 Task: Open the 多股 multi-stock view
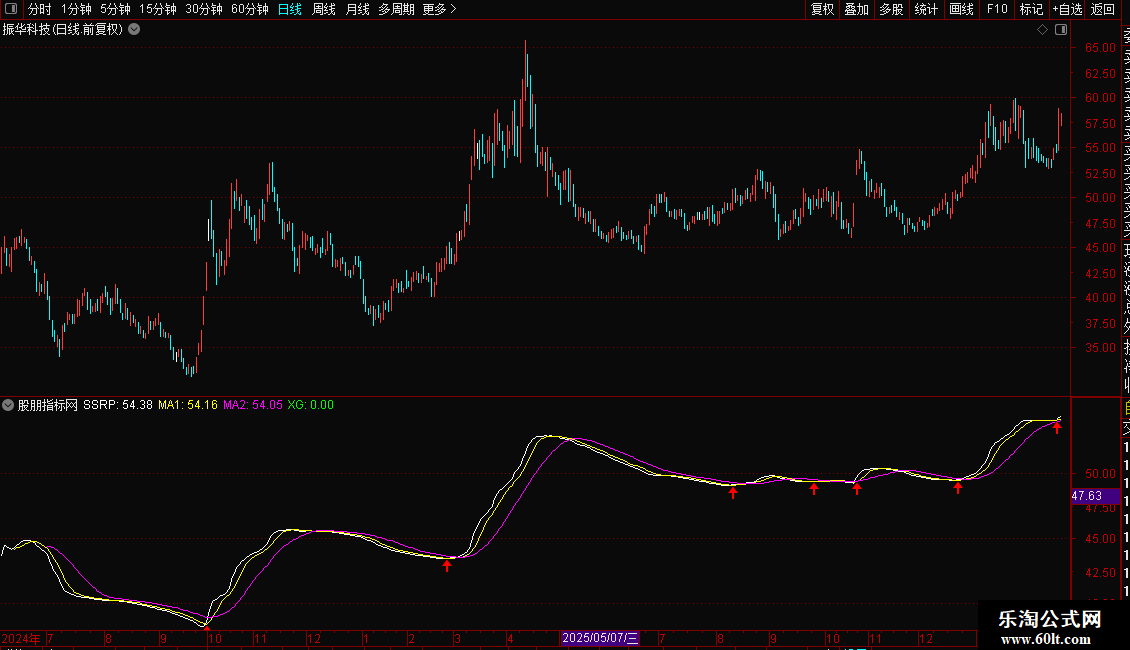click(891, 9)
